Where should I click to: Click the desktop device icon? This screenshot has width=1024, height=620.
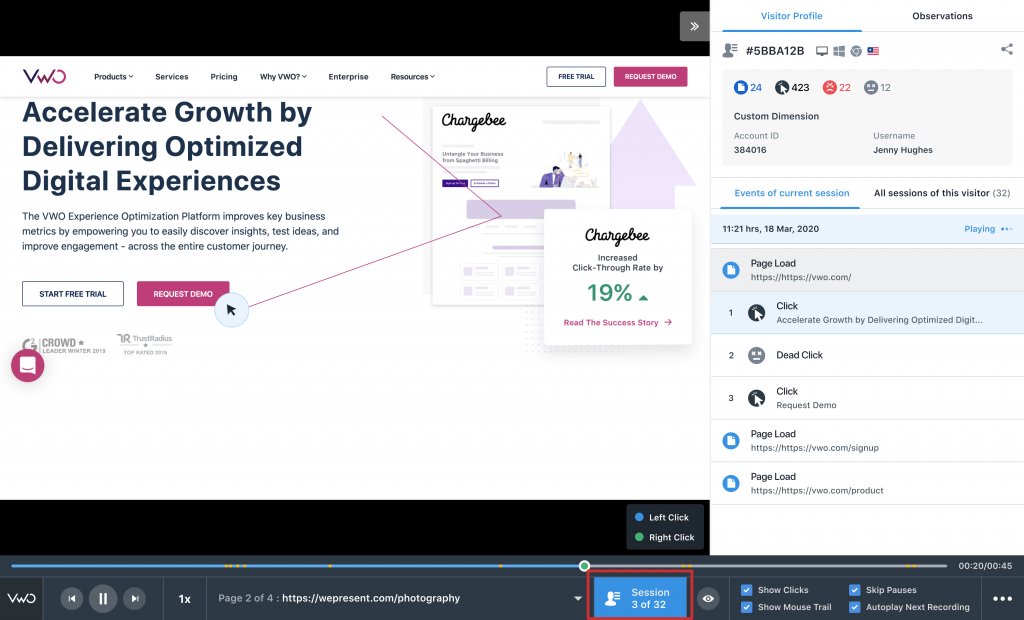(x=822, y=51)
